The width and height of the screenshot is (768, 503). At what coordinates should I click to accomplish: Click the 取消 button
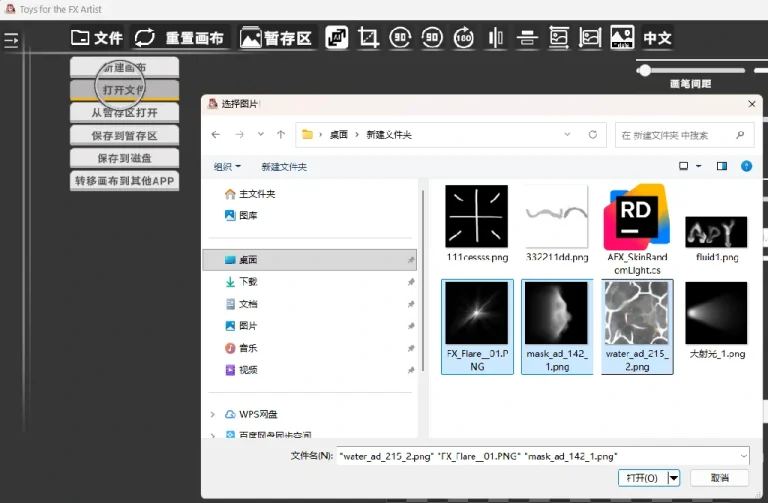point(721,478)
